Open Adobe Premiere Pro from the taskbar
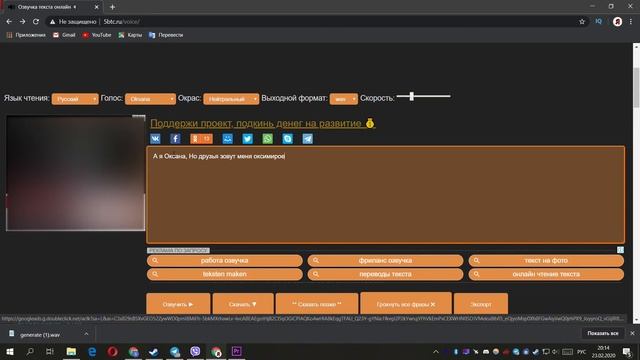640x360 pixels. tap(236, 351)
